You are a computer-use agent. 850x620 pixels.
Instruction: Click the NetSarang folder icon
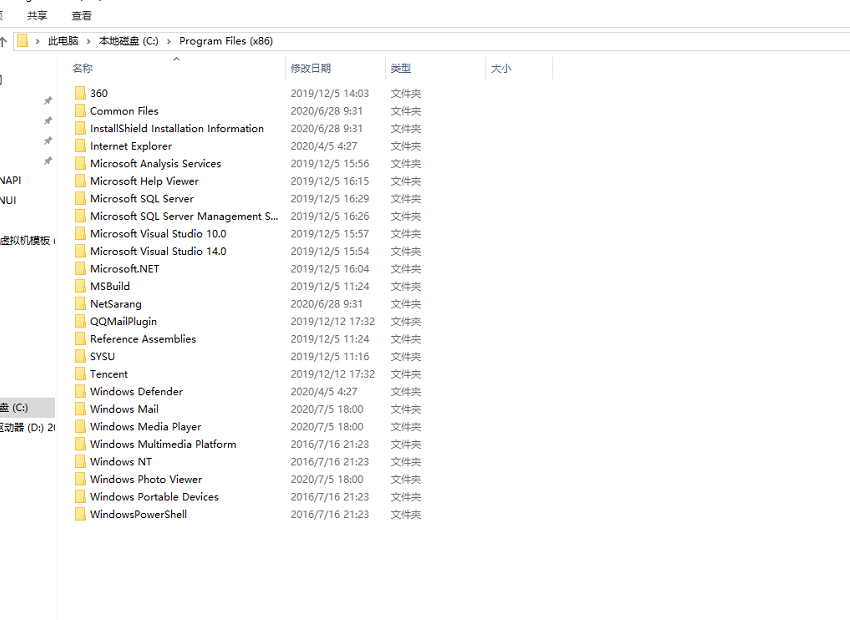[x=80, y=303]
